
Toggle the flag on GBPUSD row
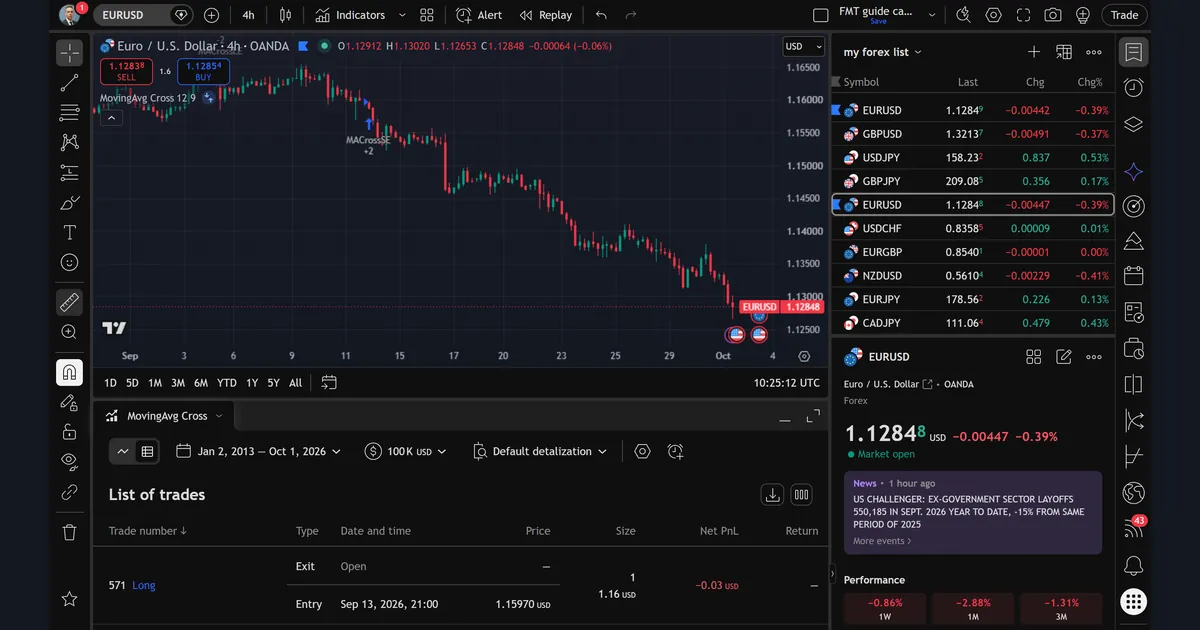tap(837, 134)
